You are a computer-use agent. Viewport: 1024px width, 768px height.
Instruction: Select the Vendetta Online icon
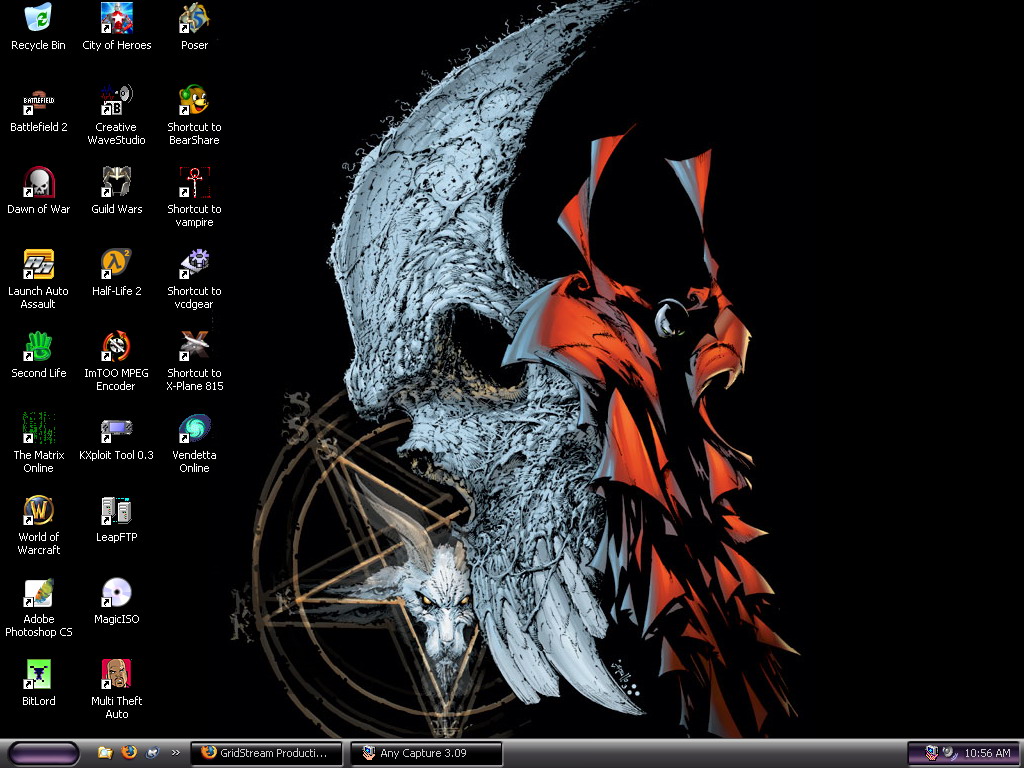(x=194, y=429)
